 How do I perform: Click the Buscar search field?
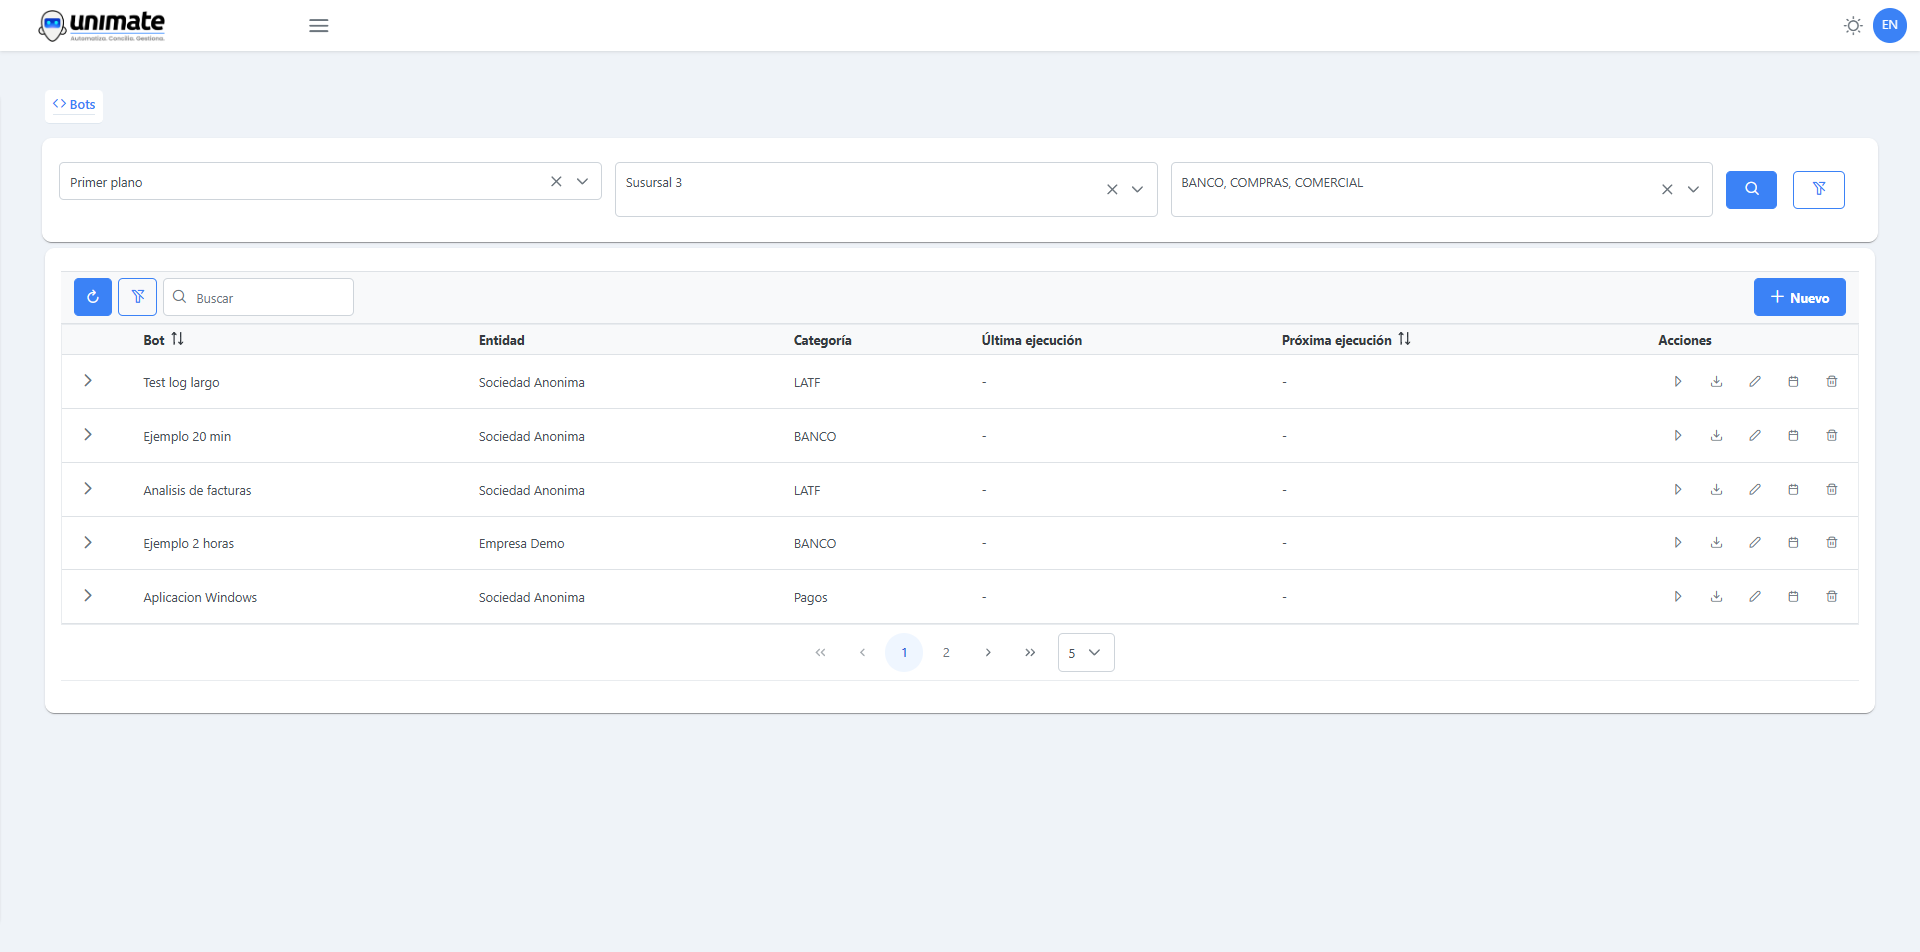270,298
